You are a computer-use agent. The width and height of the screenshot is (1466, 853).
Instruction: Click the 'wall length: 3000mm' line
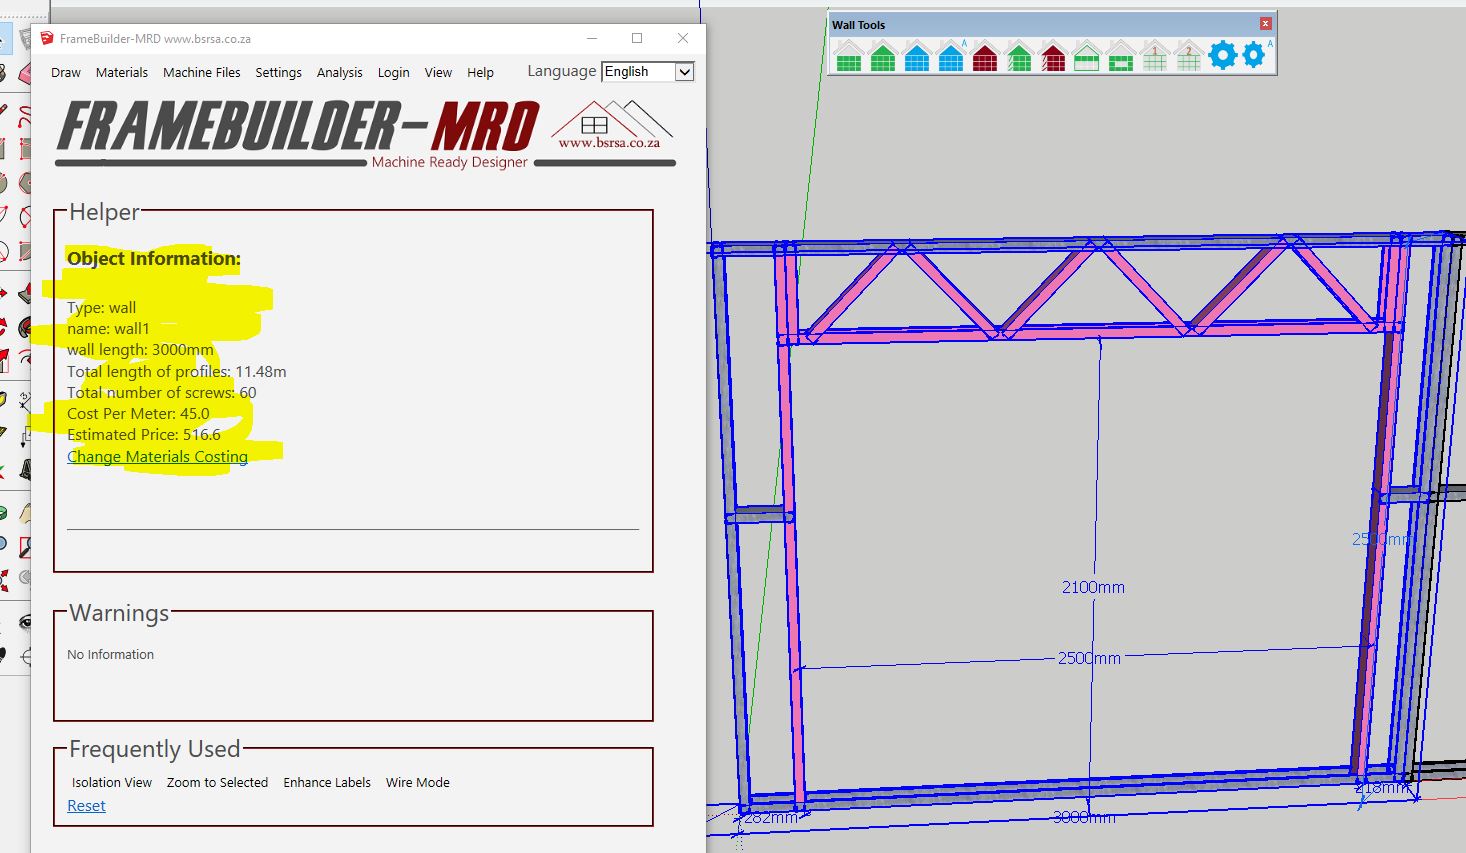pos(140,350)
